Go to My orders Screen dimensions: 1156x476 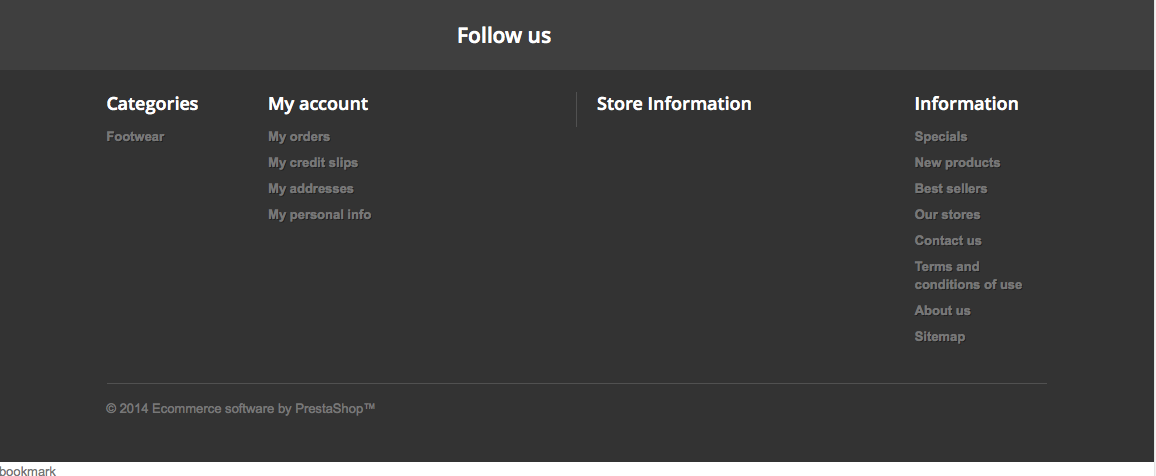[x=298, y=137]
